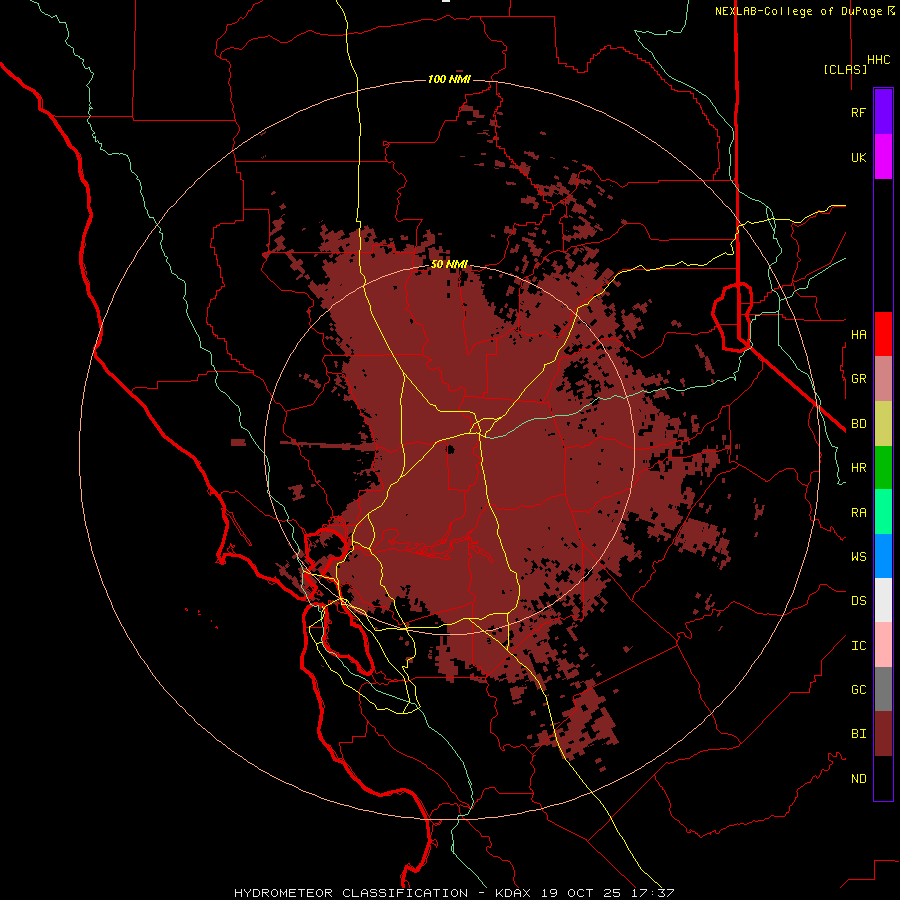Click the DS legend label
This screenshot has width=900, height=900.
(x=858, y=601)
